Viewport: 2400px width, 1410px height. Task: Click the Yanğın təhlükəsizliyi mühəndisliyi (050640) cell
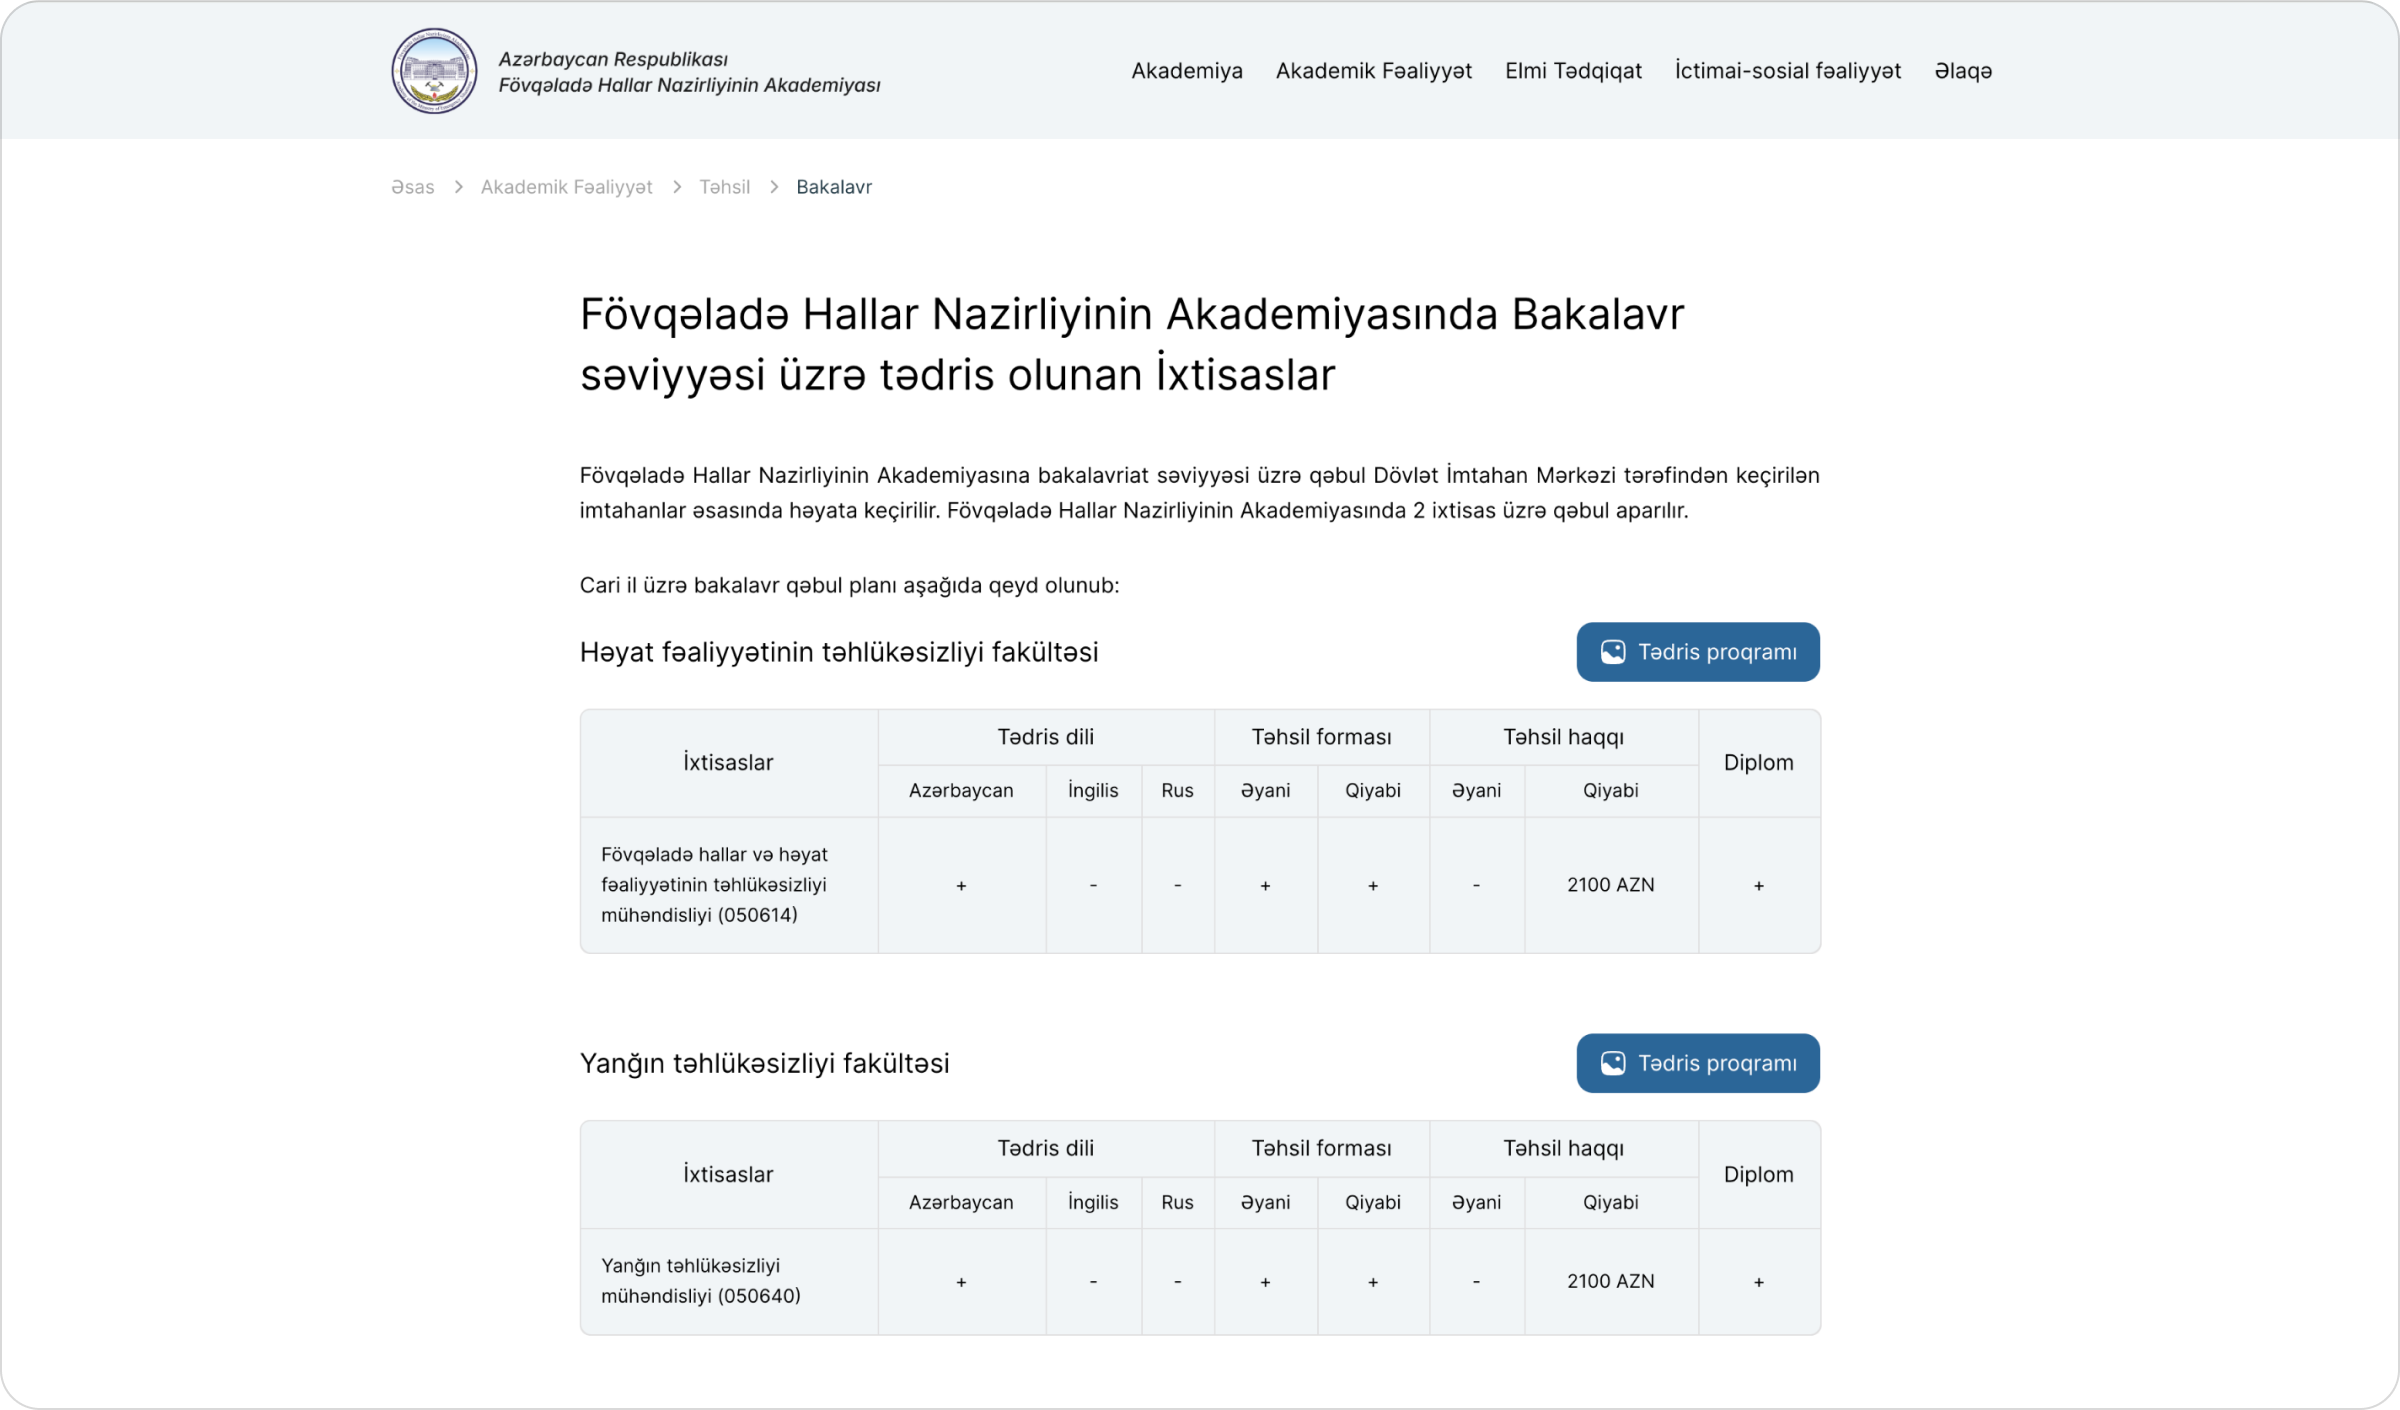click(700, 1281)
